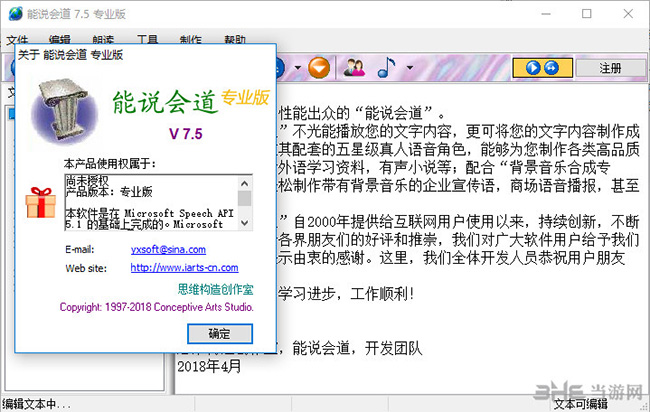Viewport: 650px width, 412px height.
Task: Open the 工具 menu
Action: point(147,40)
